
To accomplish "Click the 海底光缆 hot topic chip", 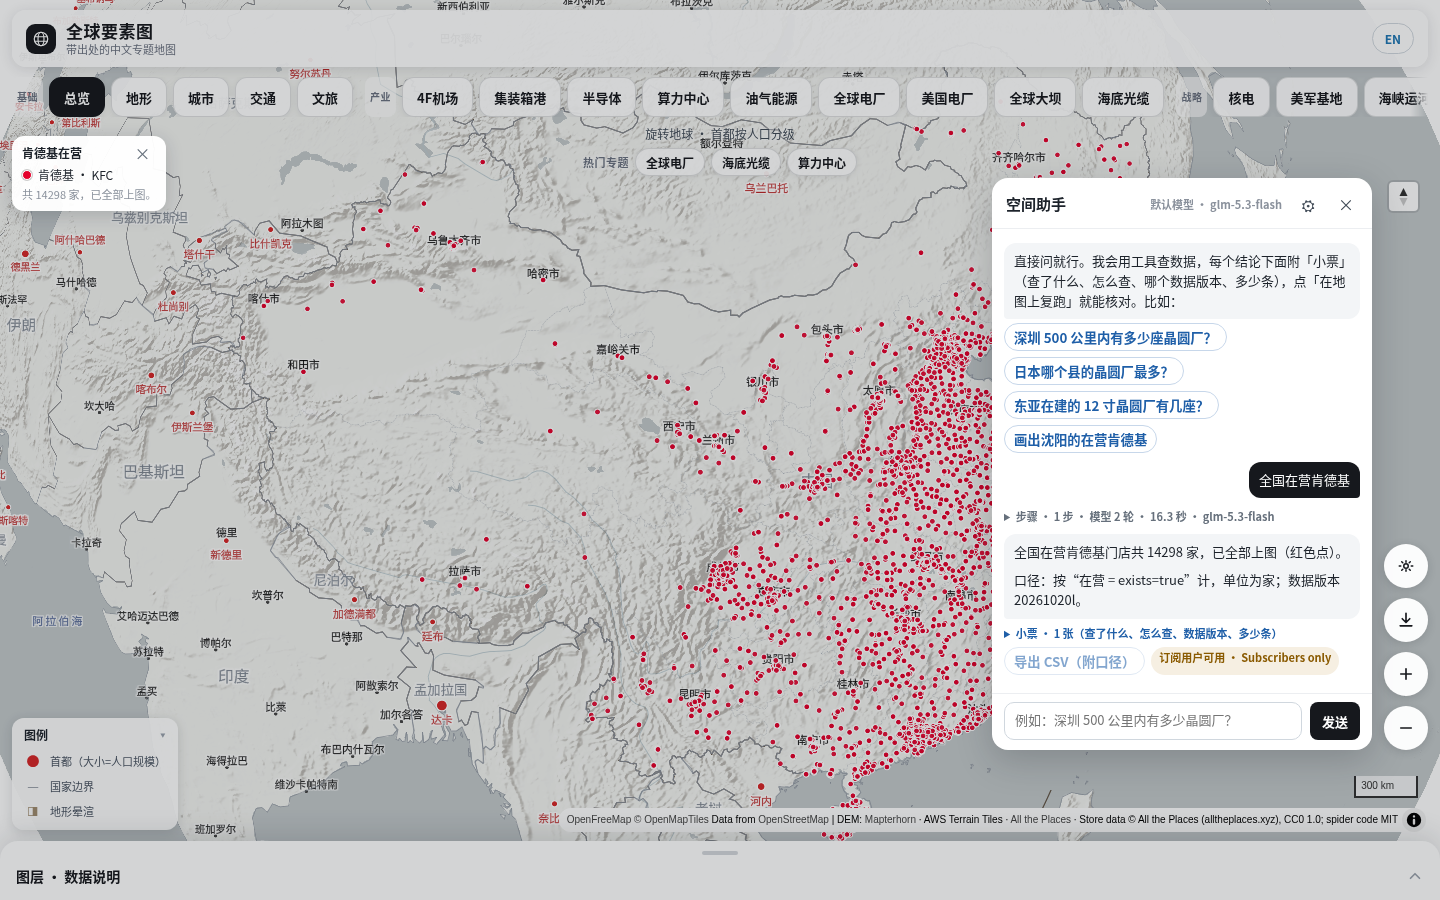I will coord(746,163).
